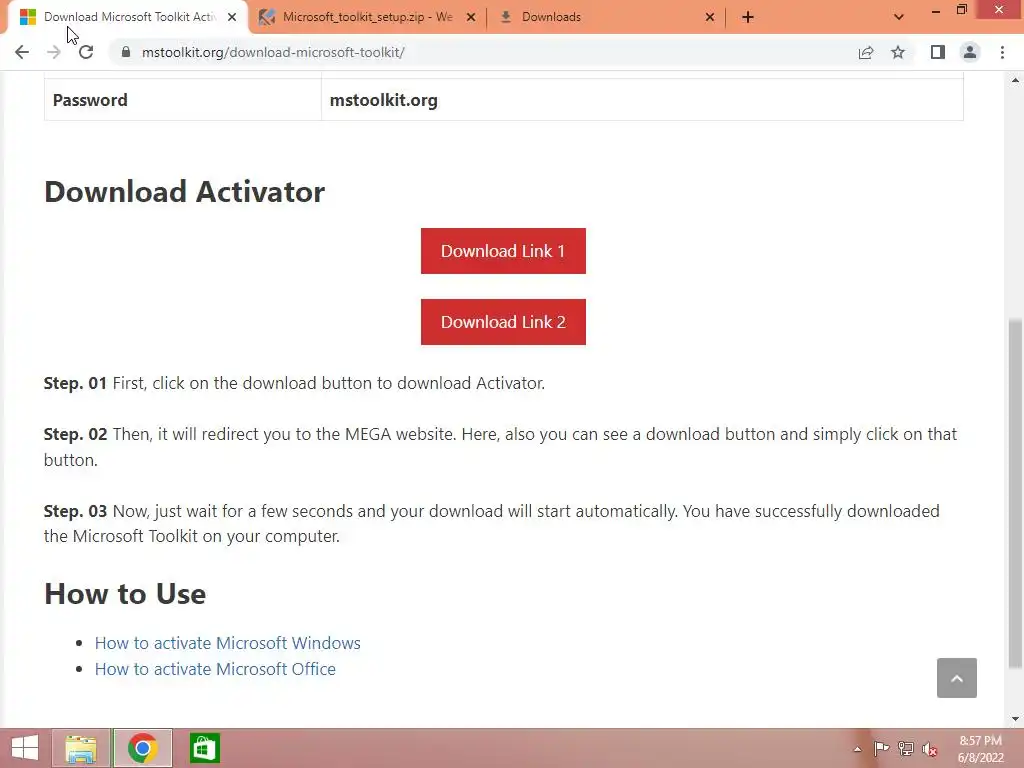This screenshot has width=1024, height=768.
Task: Click Download Link 1 button
Action: coord(503,251)
